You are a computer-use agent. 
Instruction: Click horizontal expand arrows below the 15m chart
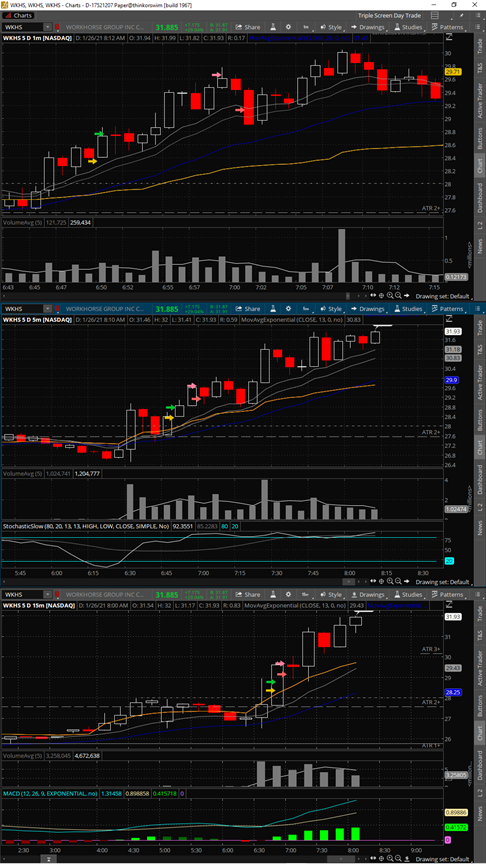[373, 859]
